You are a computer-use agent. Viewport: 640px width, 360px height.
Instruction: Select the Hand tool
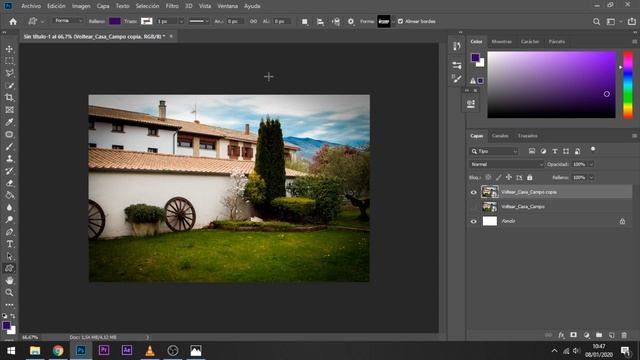click(x=9, y=280)
